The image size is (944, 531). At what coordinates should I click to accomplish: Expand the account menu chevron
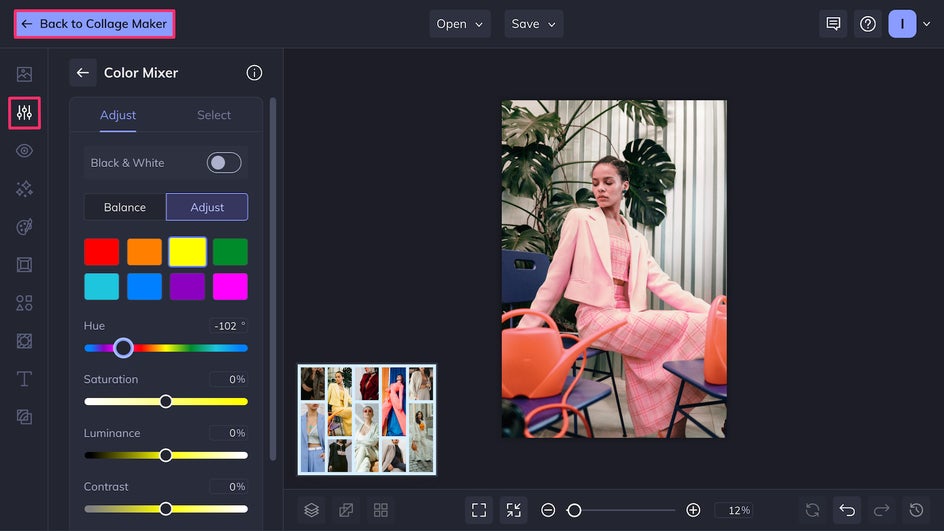click(x=927, y=24)
